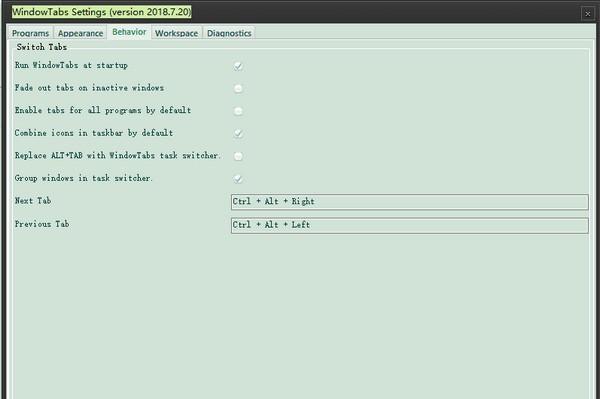Enable tabs for all programs by default
Viewport: 600px width, 399px height.
238,111
